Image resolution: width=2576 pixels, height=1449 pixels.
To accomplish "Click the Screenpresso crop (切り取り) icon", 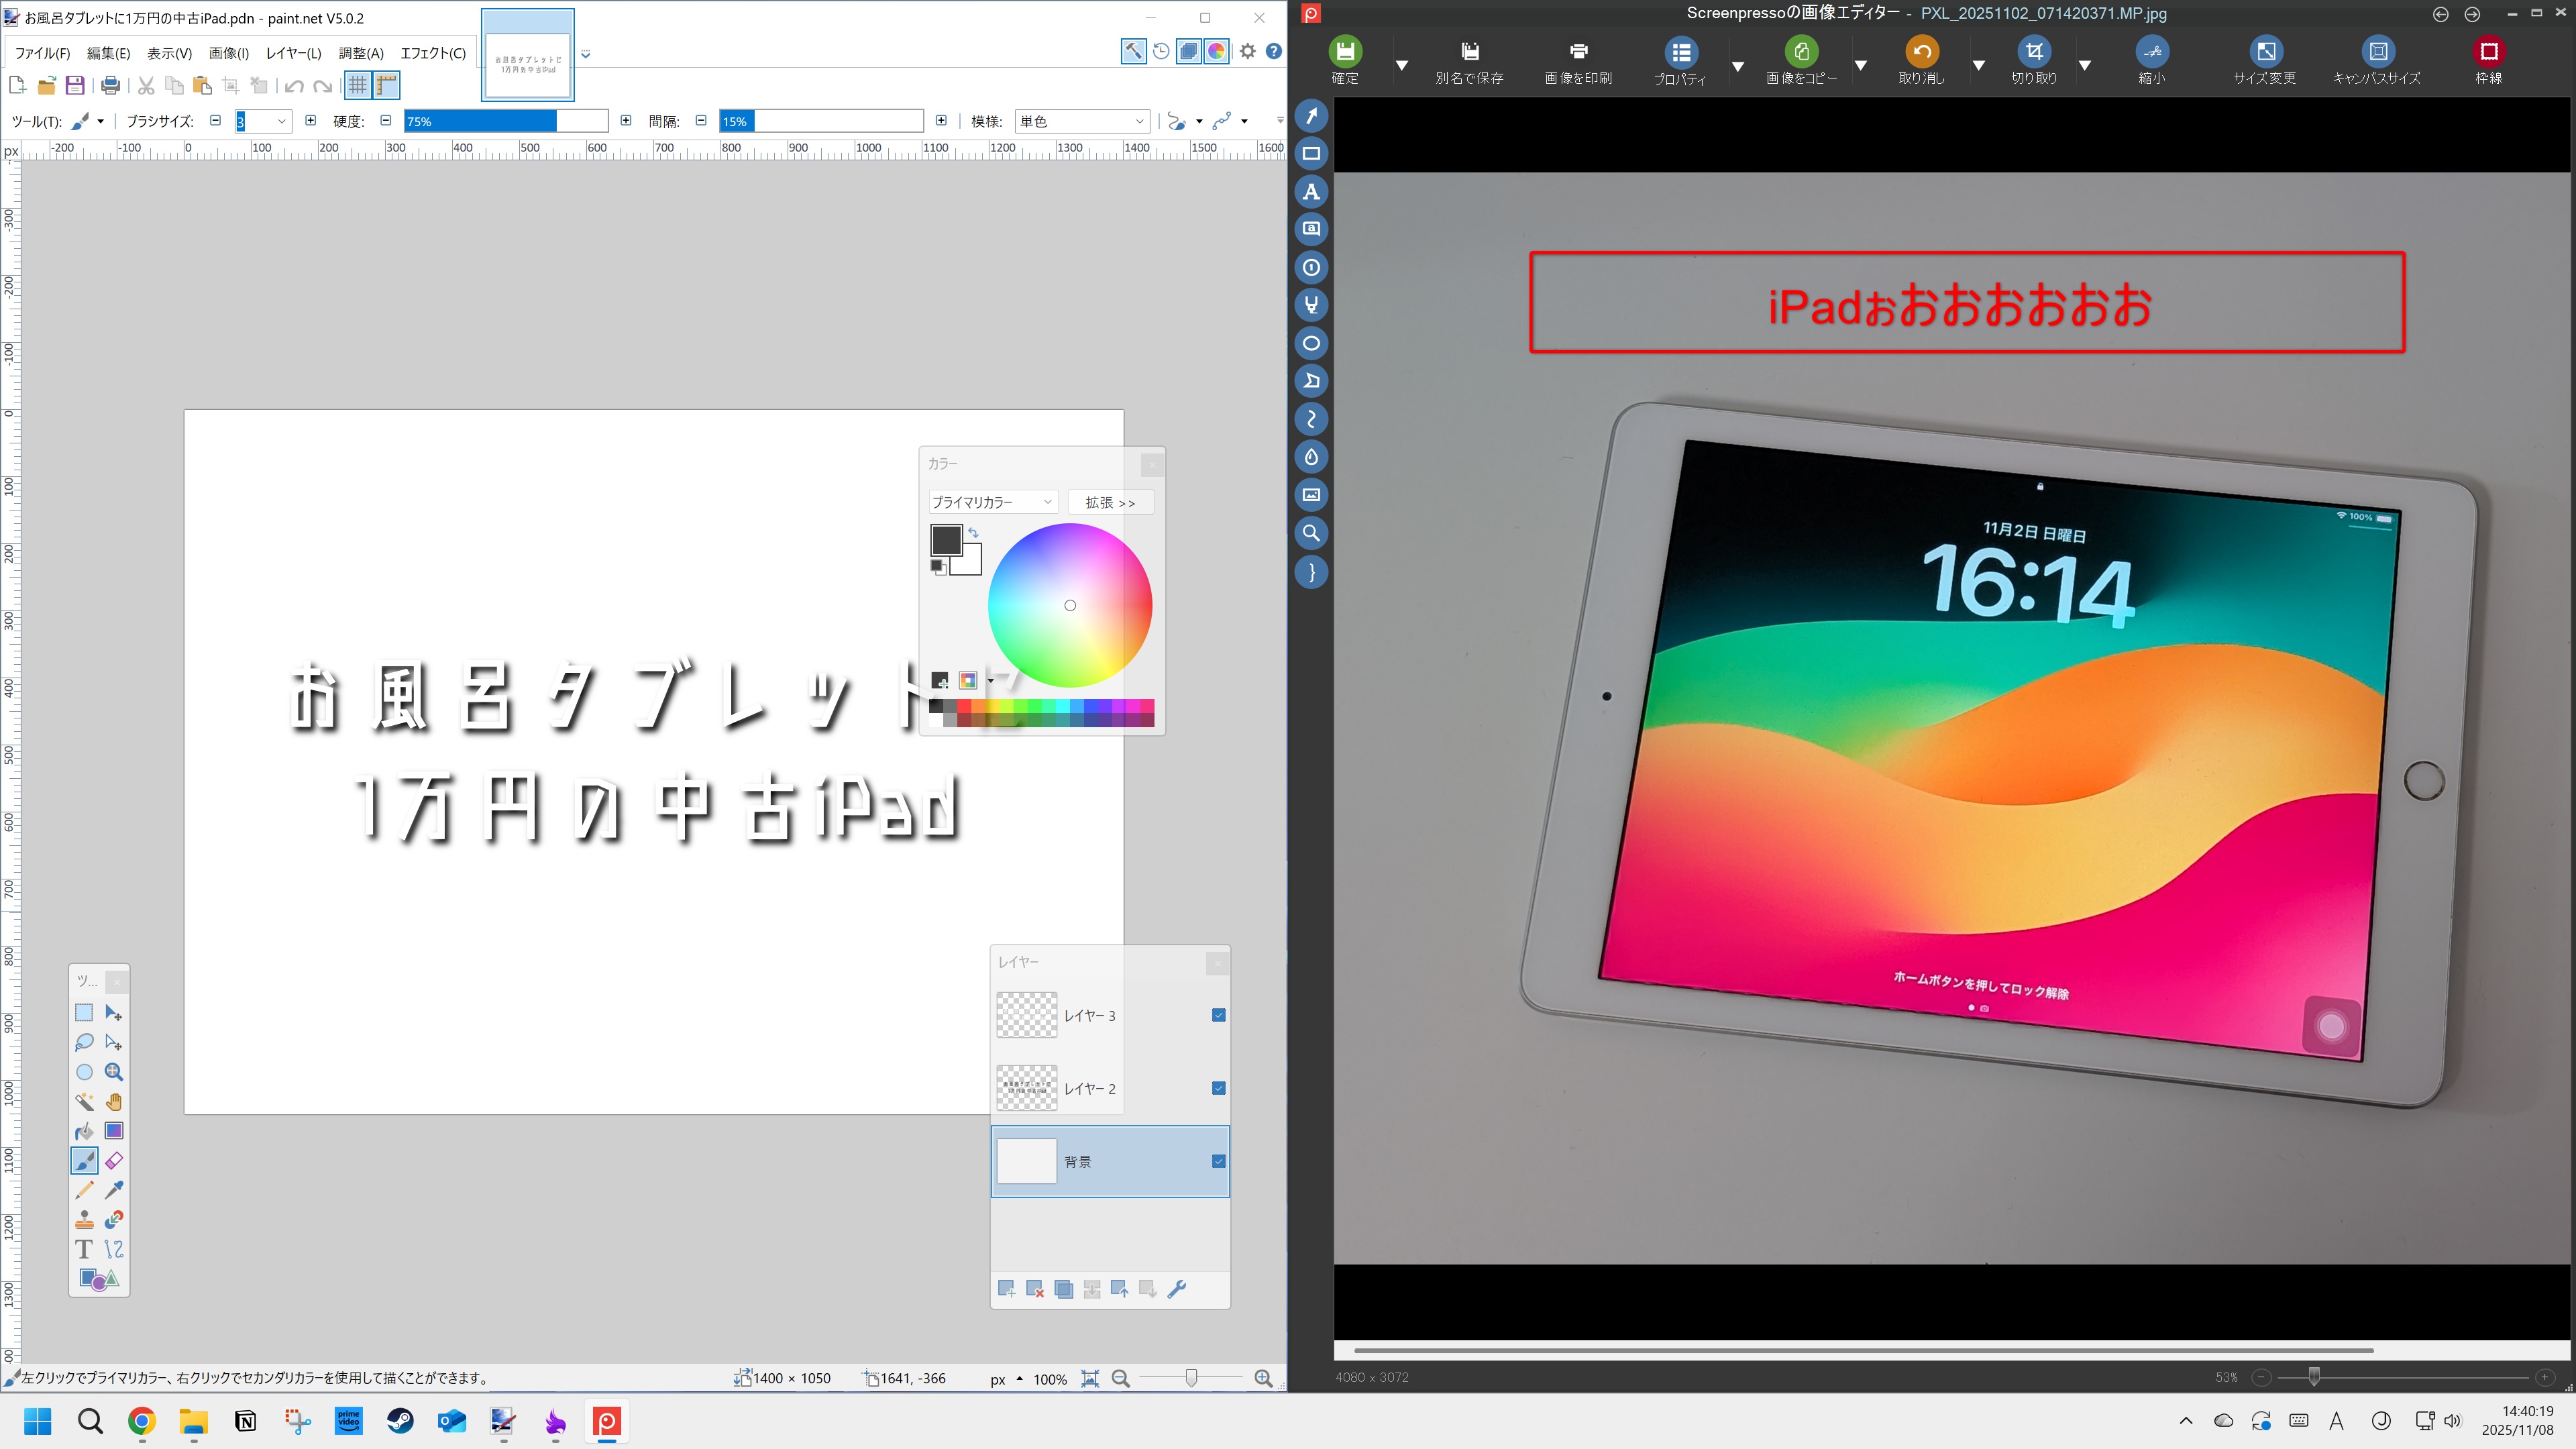I will click(x=2033, y=52).
